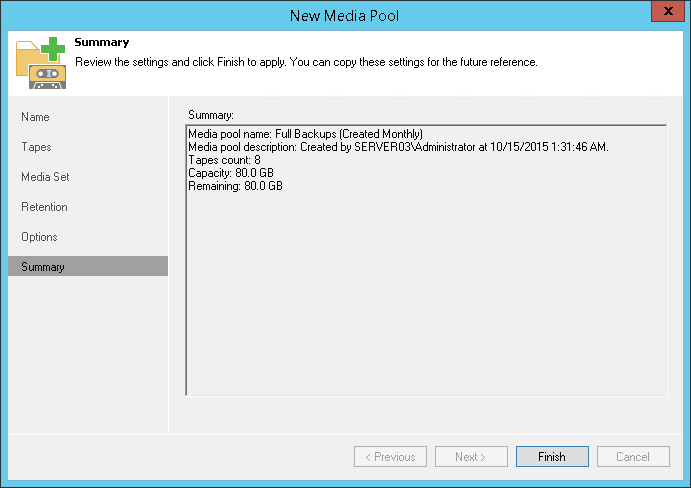Click the Tapes count line
The width and height of the screenshot is (691, 488).
pos(224,160)
